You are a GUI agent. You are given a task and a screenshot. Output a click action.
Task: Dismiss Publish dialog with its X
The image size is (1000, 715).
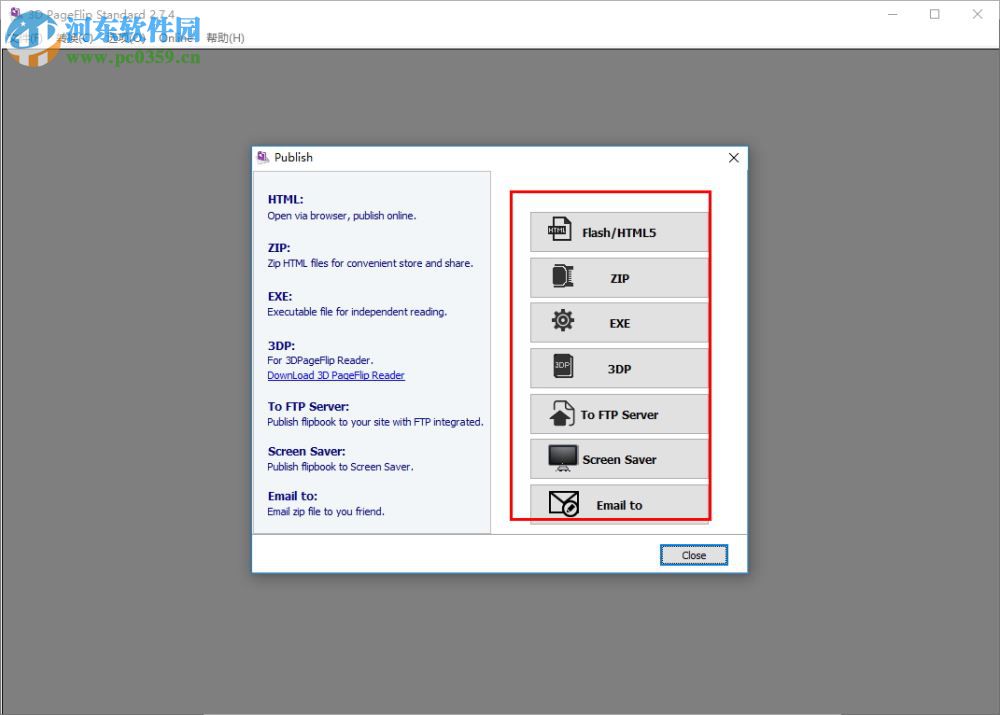click(x=733, y=158)
